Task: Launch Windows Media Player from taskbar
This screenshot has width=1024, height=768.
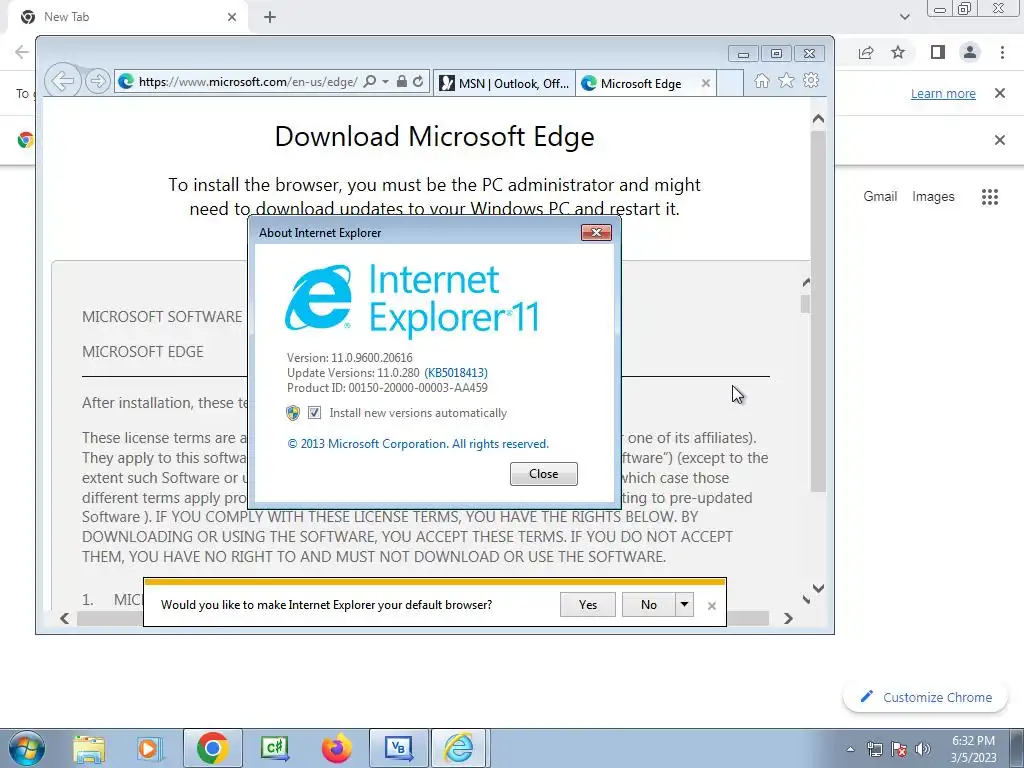Action: [x=150, y=748]
